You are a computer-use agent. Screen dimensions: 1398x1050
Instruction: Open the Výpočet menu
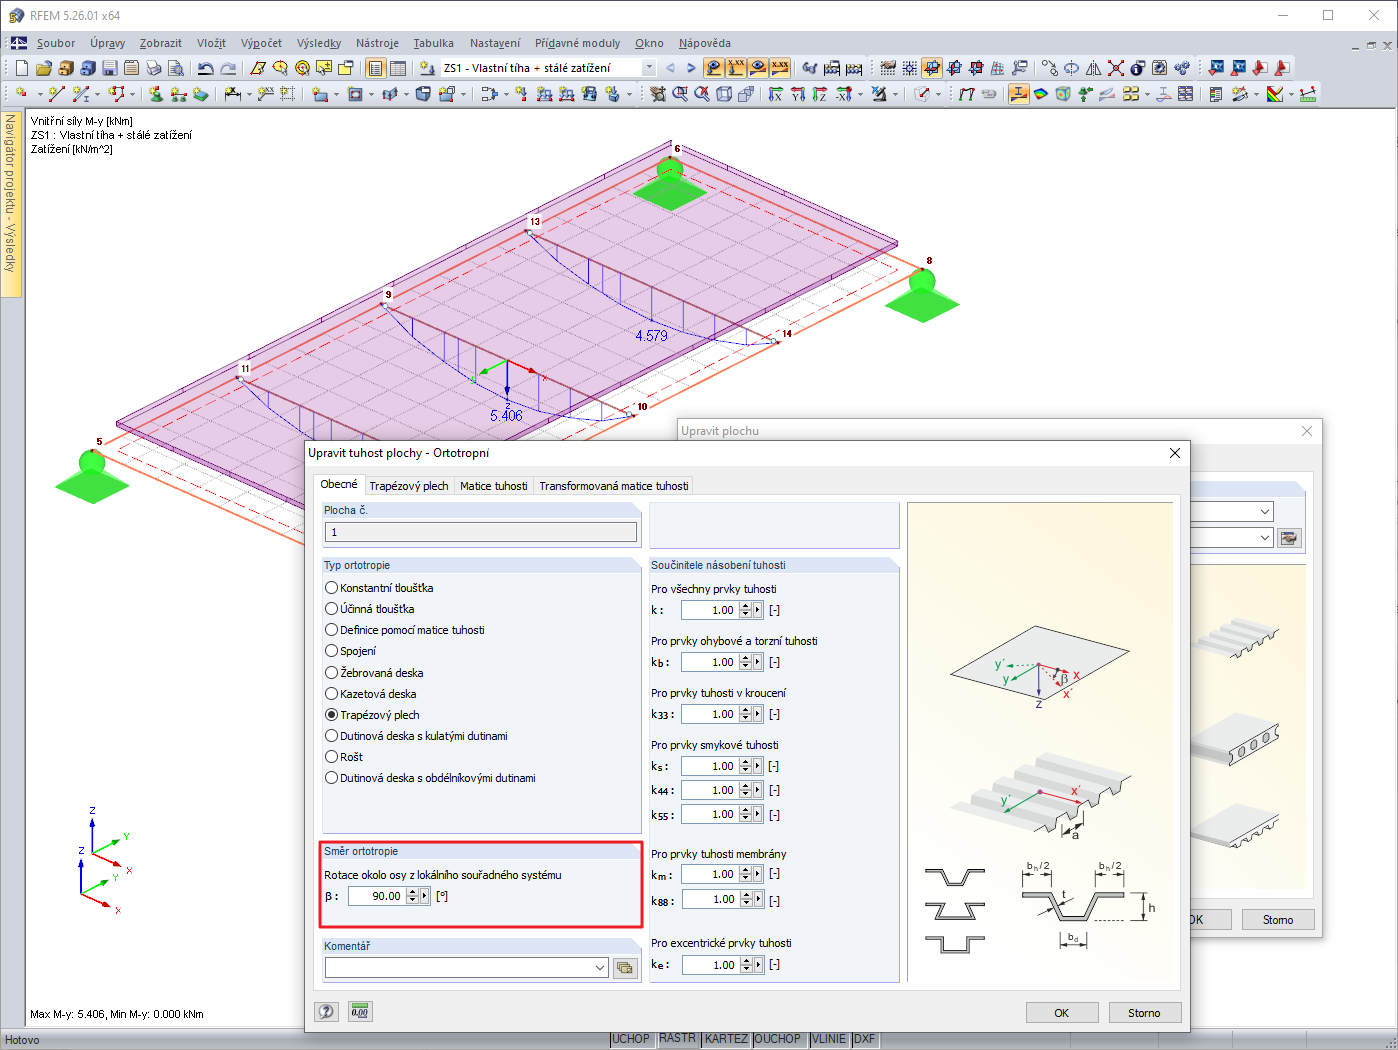point(261,43)
